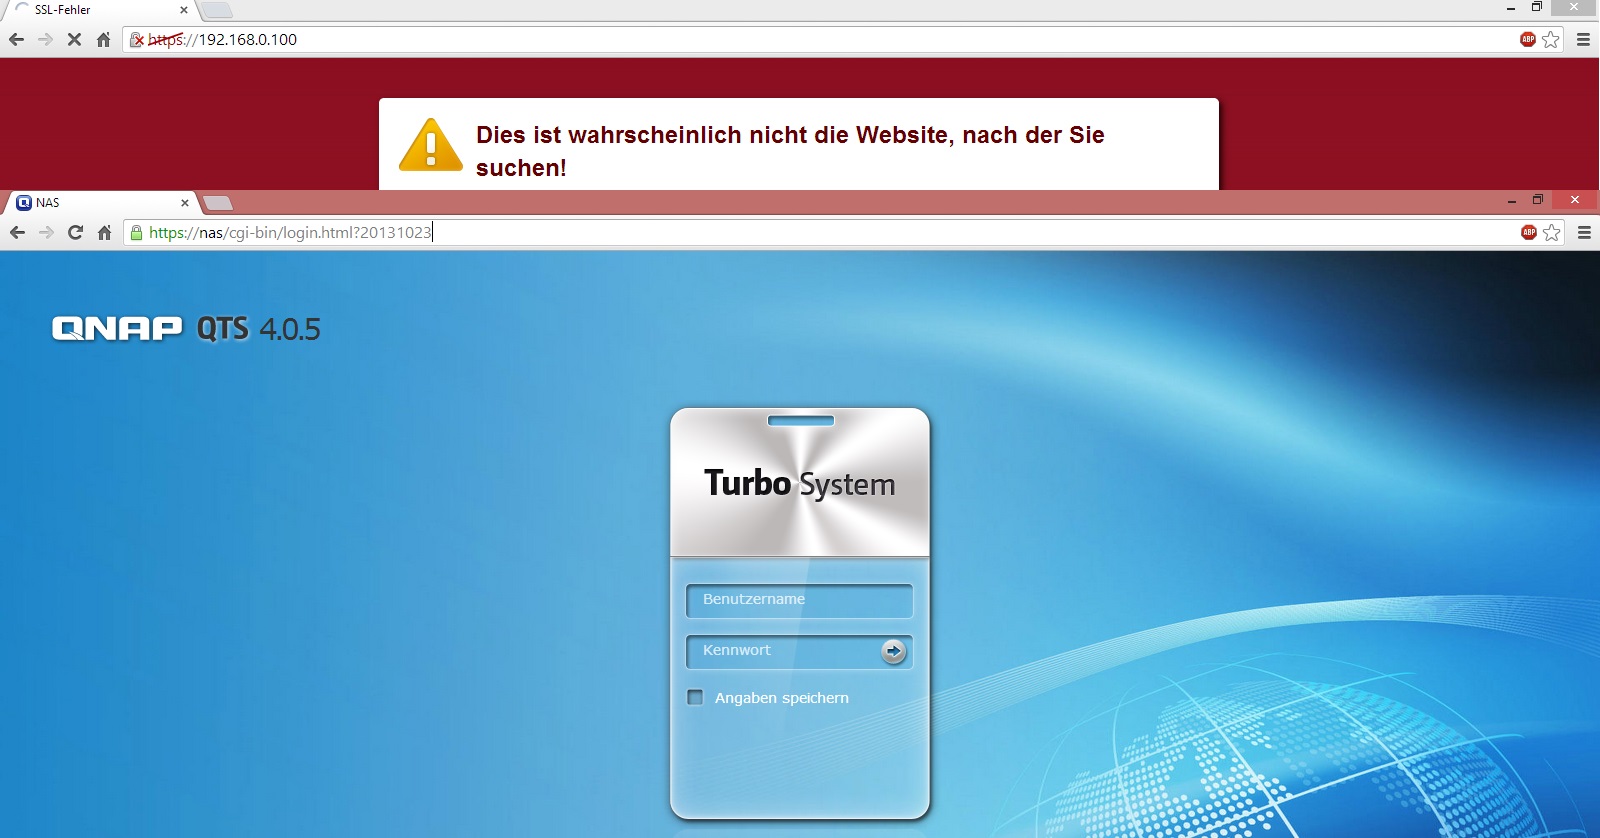The width and height of the screenshot is (1600, 838).
Task: Go back in NAS window
Action: pyautogui.click(x=17, y=232)
